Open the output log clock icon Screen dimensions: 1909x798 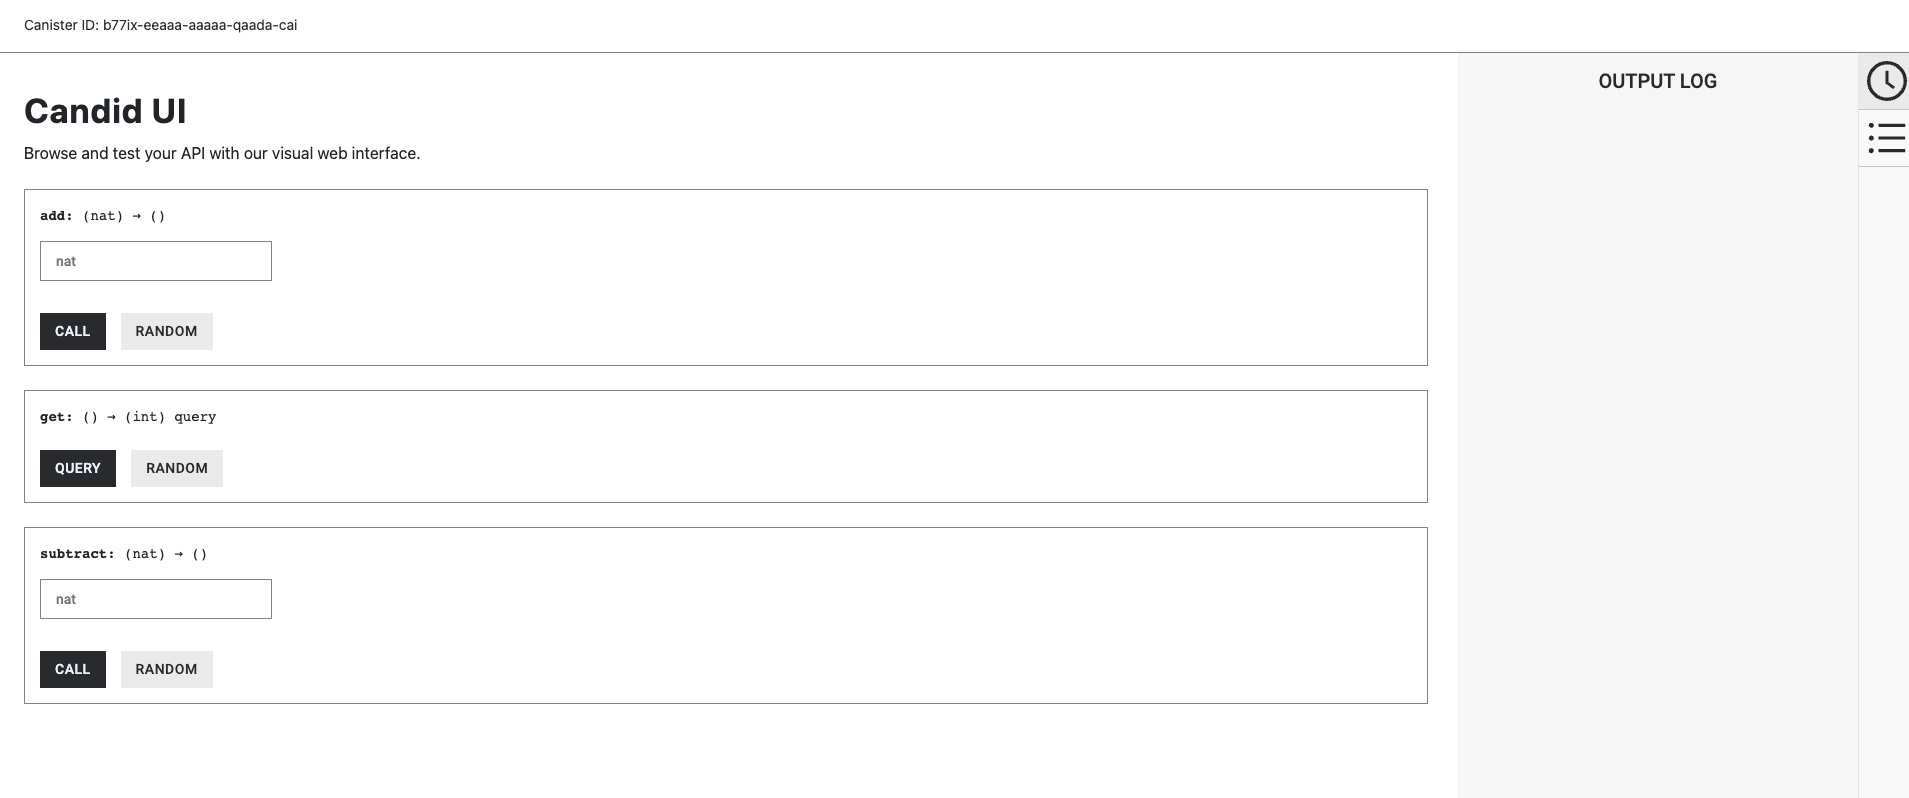click(1885, 81)
